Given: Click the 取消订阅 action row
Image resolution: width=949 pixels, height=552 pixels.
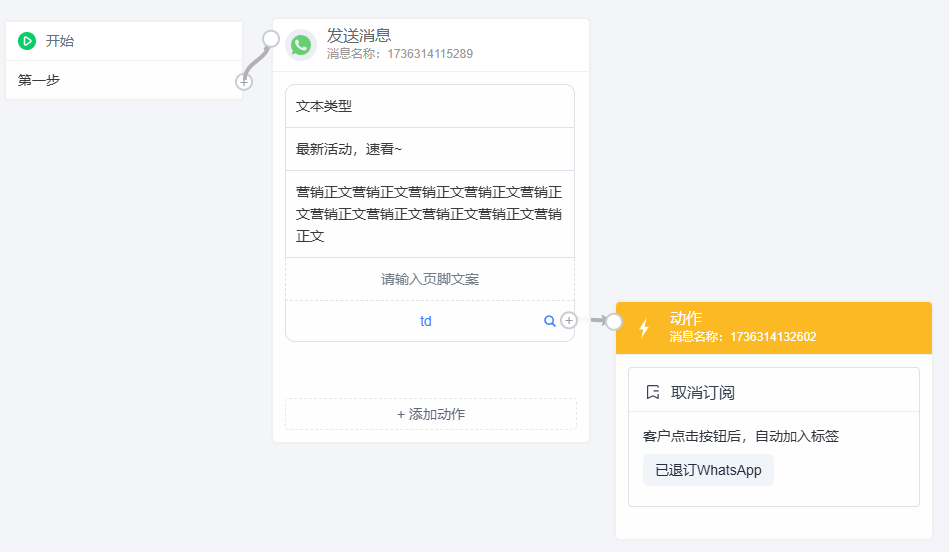Looking at the screenshot, I should click(774, 392).
